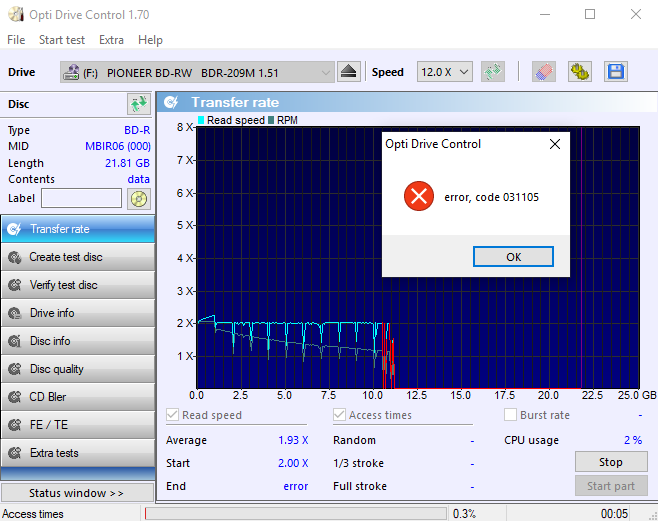Viewport: 658px width, 521px height.
Task: Click the Stop button
Action: point(611,462)
